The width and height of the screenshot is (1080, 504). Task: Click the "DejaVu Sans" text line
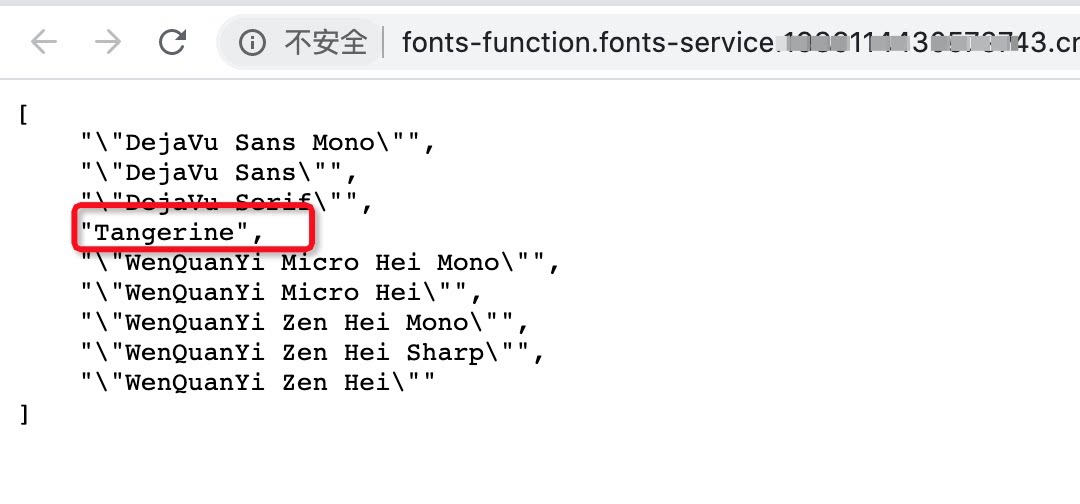point(219,172)
